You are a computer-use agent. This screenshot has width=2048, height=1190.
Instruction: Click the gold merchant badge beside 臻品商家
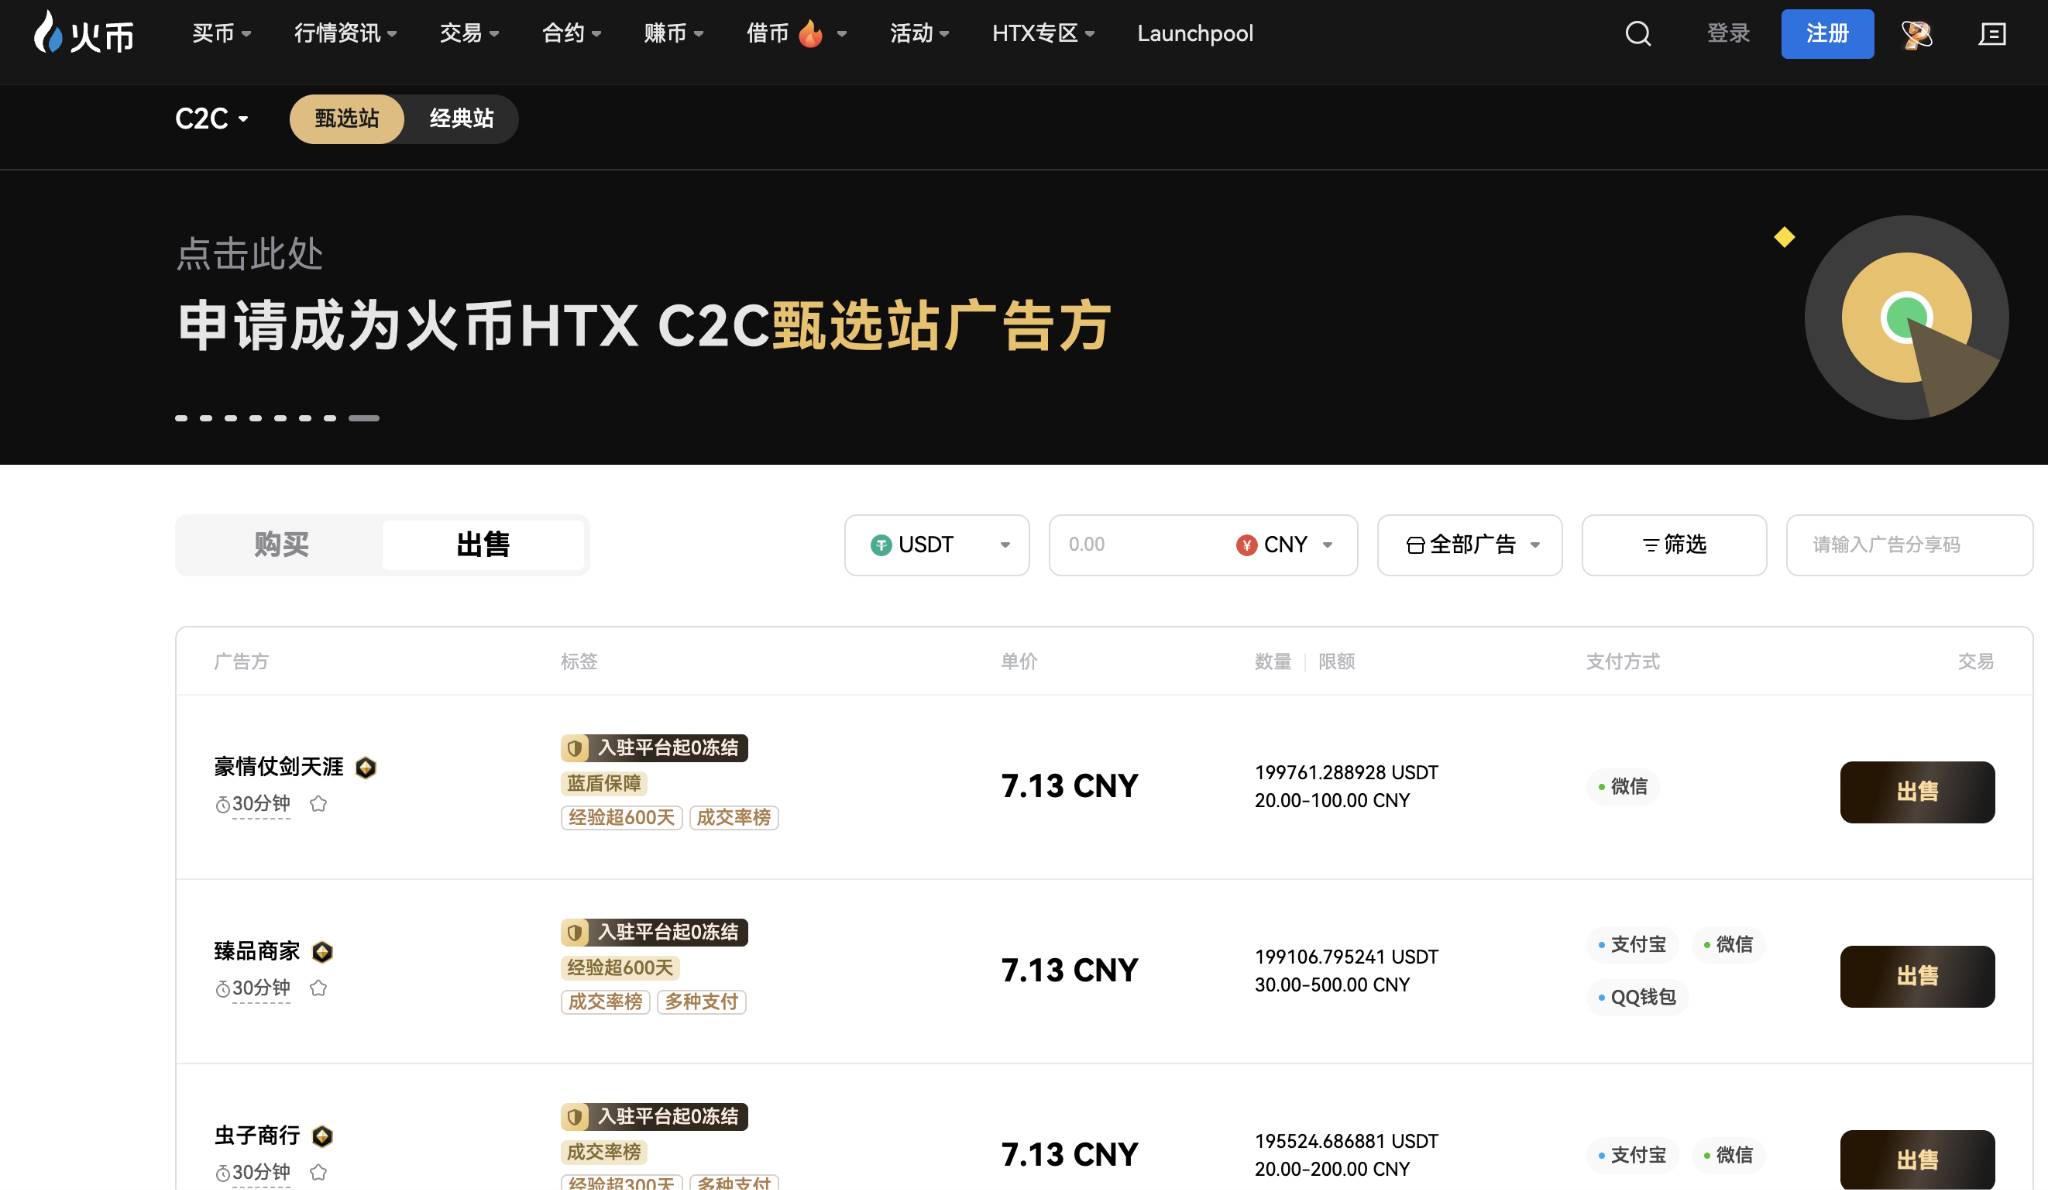(x=322, y=951)
